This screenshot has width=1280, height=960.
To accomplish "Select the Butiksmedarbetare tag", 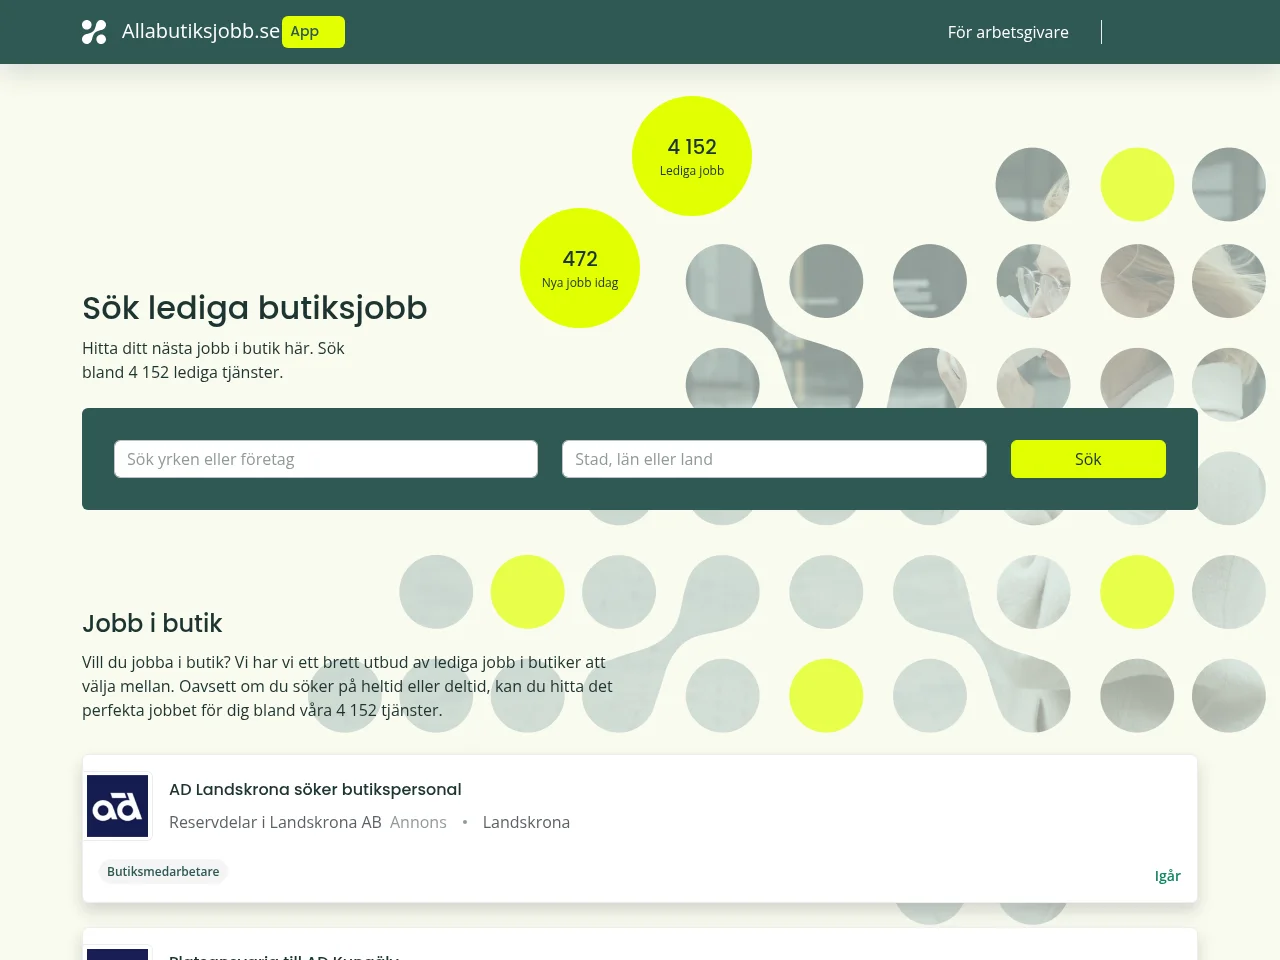I will click(x=163, y=871).
